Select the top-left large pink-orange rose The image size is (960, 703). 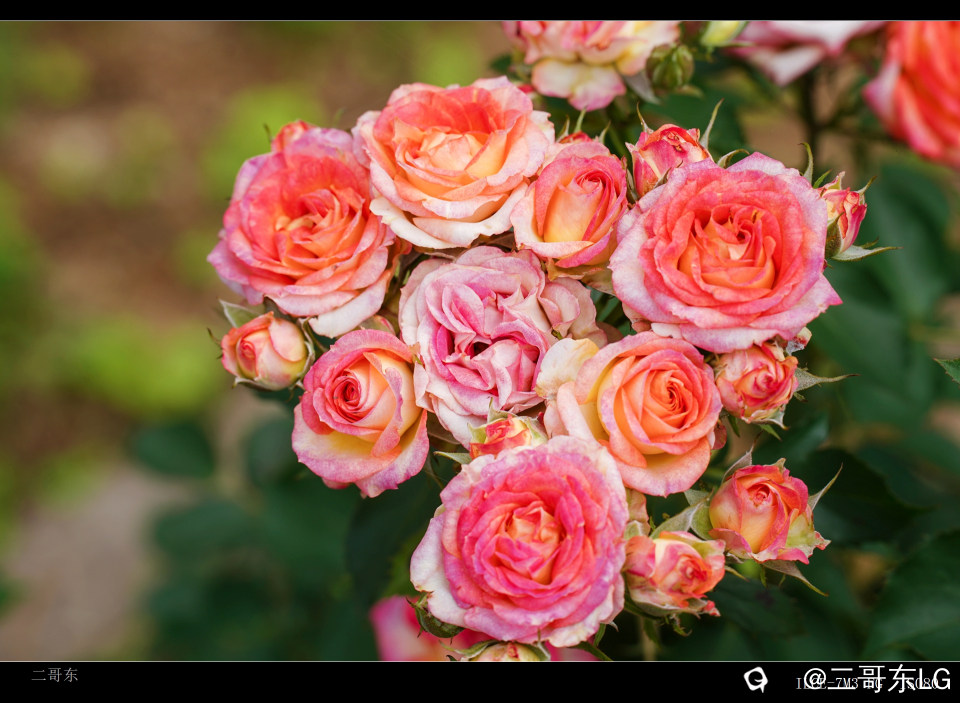(302, 229)
